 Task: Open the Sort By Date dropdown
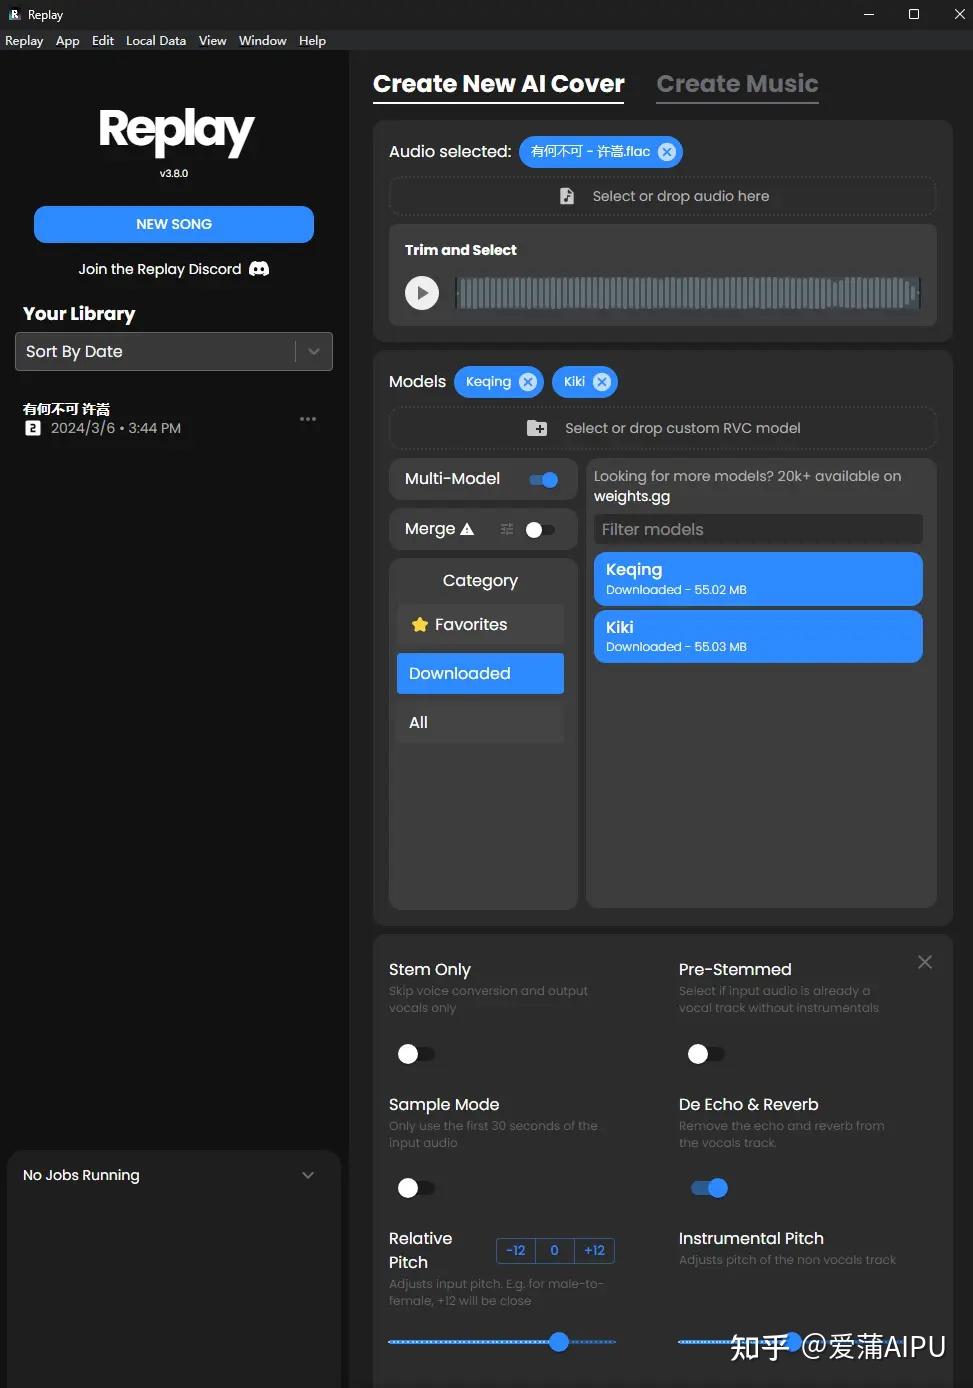click(x=174, y=352)
